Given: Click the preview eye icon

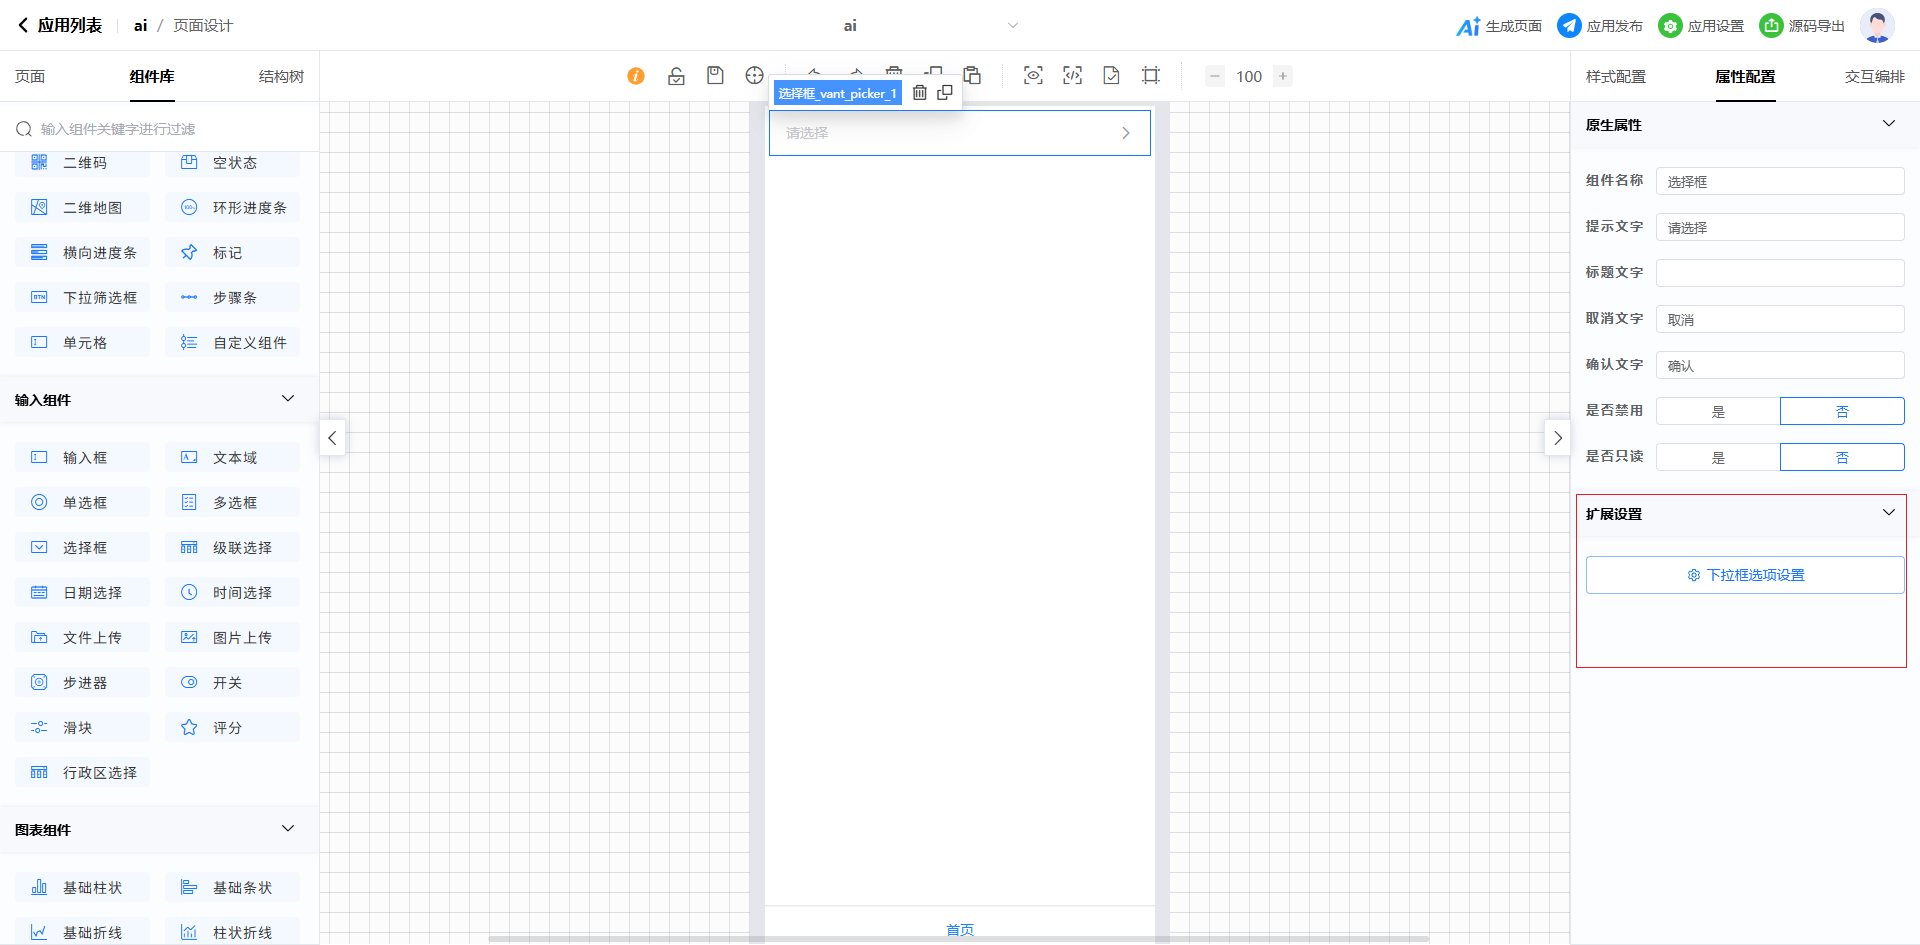Looking at the screenshot, I should 1033,76.
